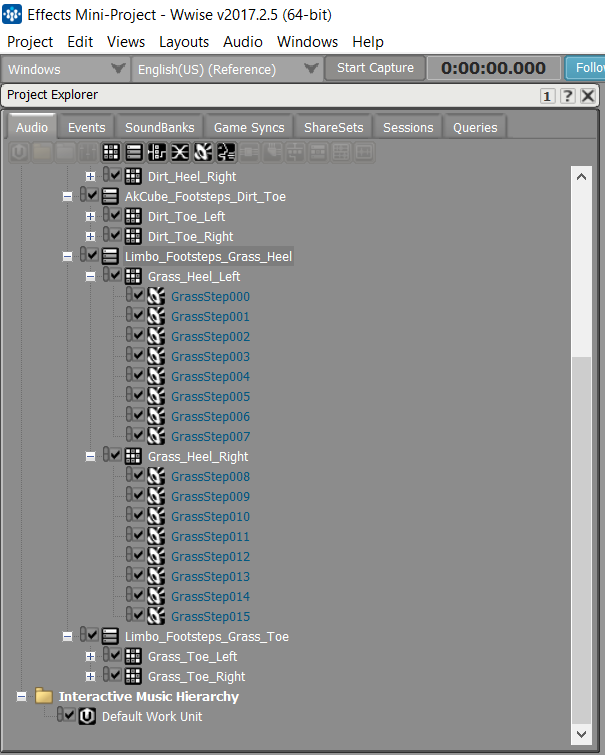Viewport: 605px width, 755px height.
Task: Click the Sequence Container toolbar icon
Action: coord(134,153)
